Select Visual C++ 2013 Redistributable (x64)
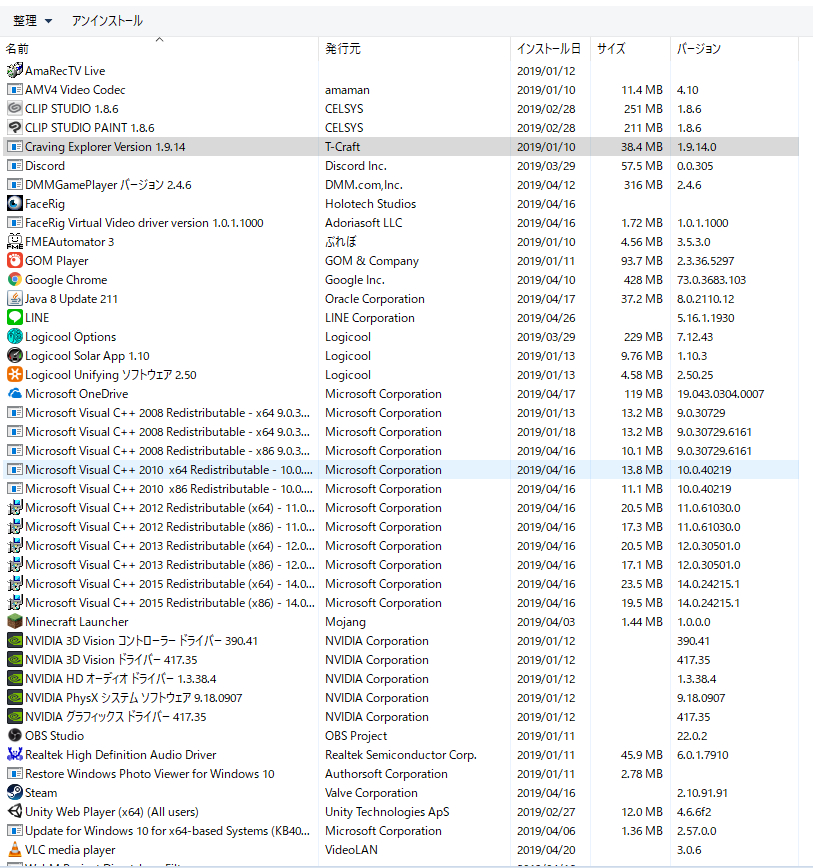This screenshot has width=813, height=868. pos(401,546)
